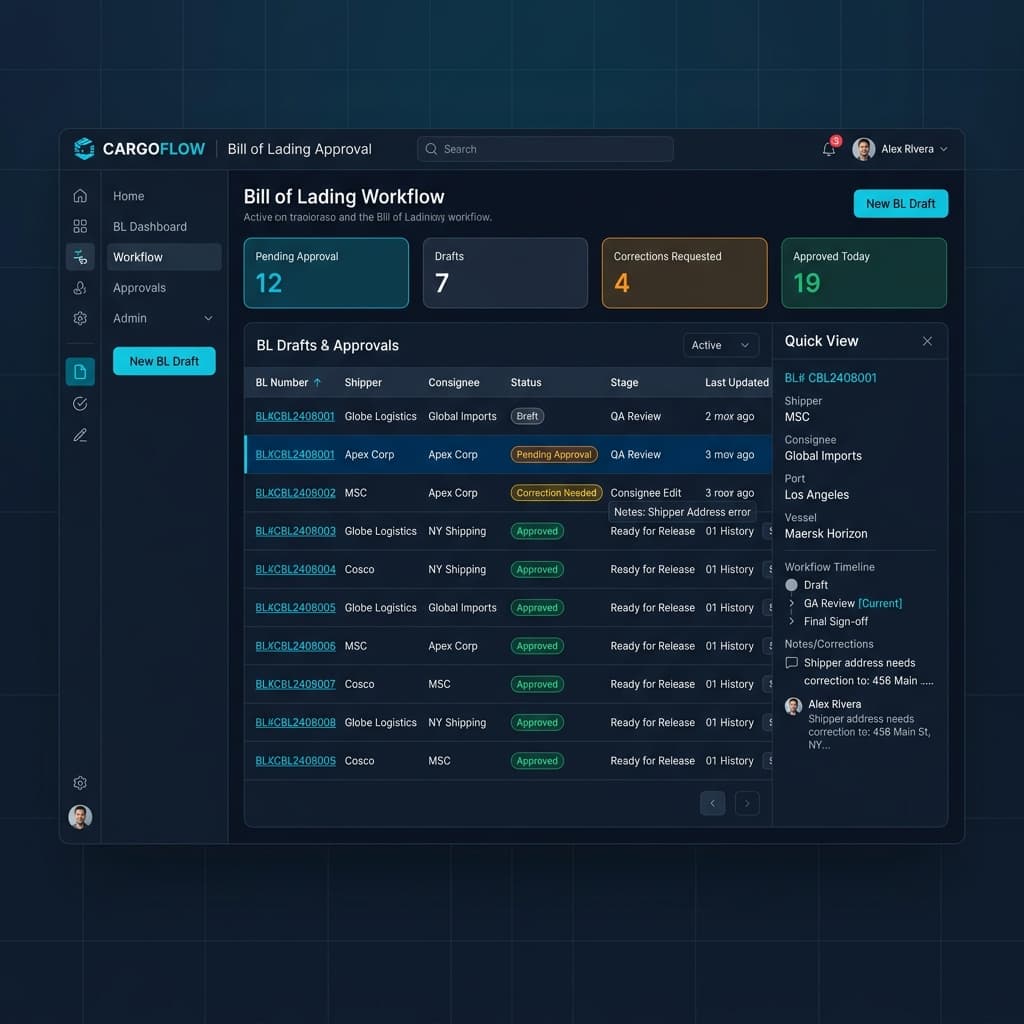Click the BL Dashboard grid icon
1024x1024 pixels.
[x=80, y=226]
